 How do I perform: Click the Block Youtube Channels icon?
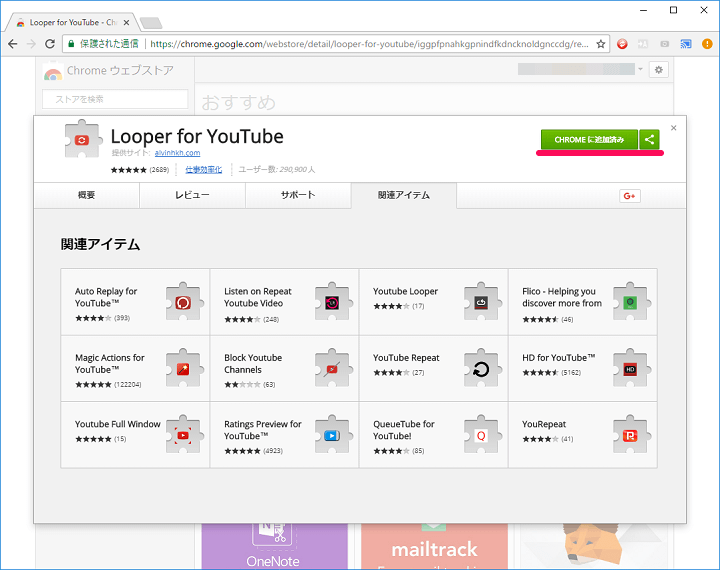(x=332, y=368)
